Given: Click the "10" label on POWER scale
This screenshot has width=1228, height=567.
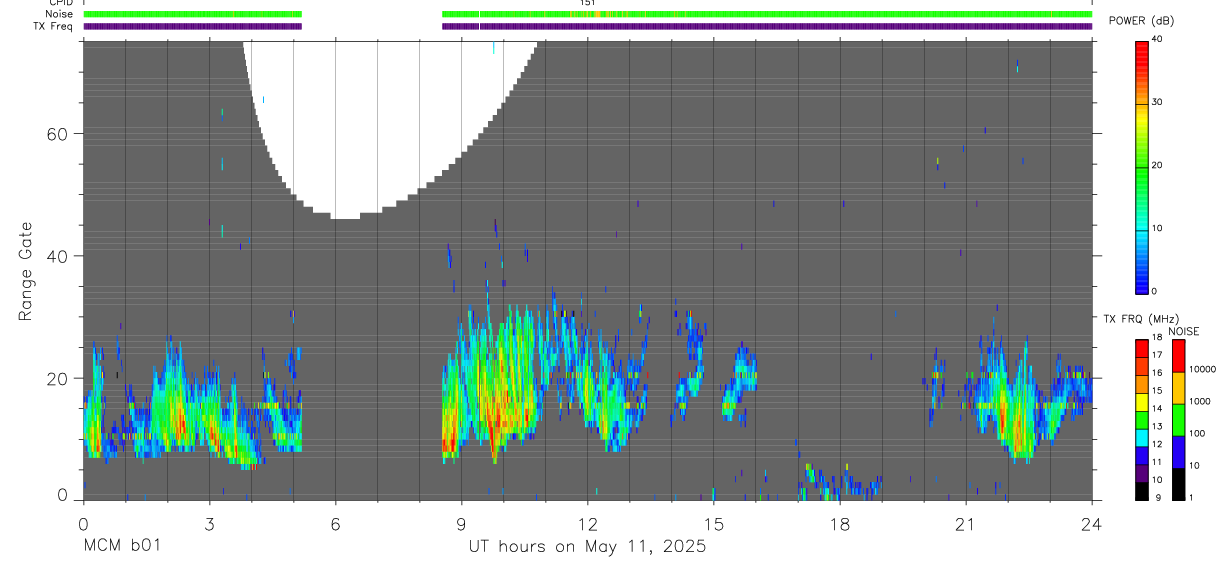Looking at the screenshot, I should coord(1156,229).
